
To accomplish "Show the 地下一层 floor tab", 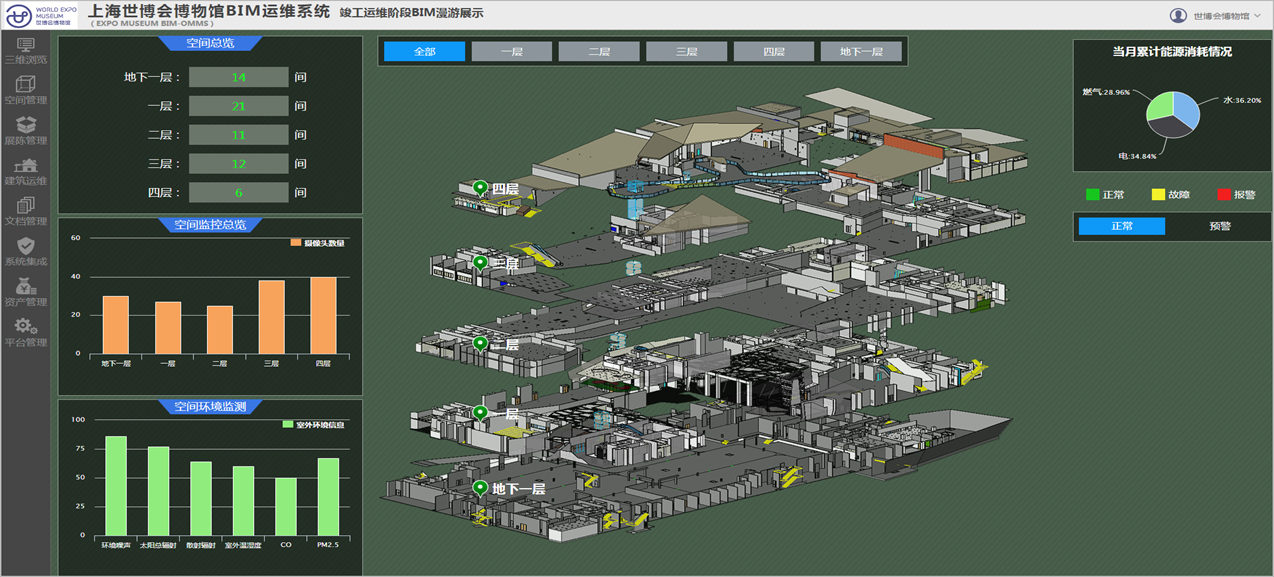I will click(860, 51).
